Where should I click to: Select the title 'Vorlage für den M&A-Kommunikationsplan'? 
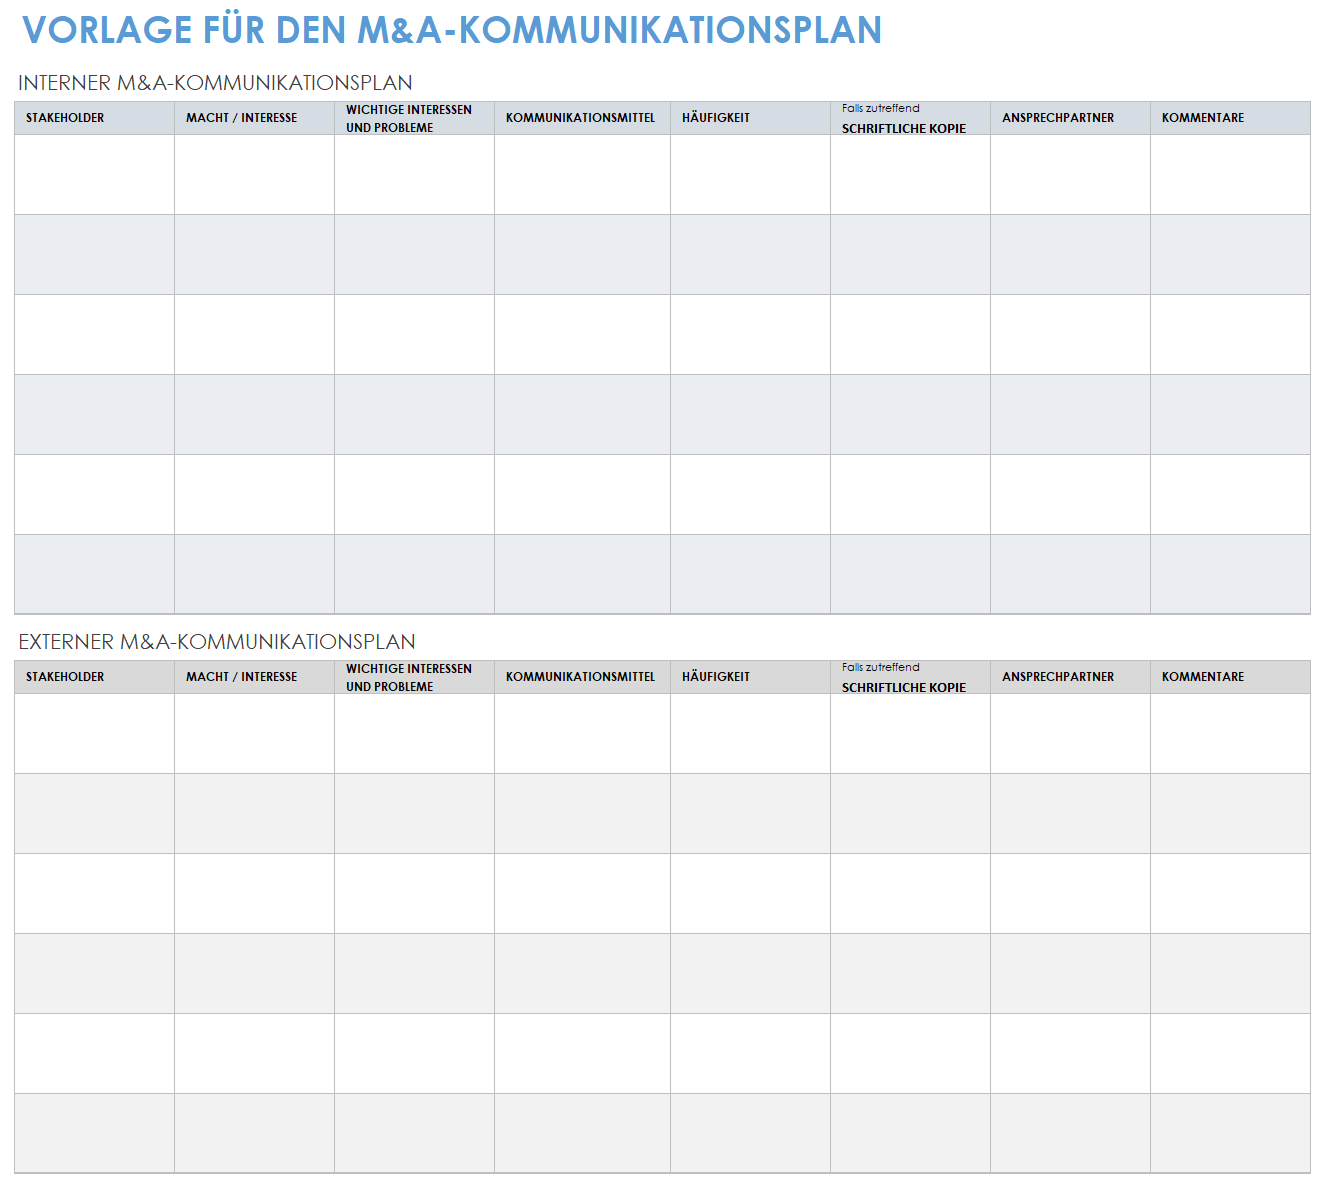[452, 30]
